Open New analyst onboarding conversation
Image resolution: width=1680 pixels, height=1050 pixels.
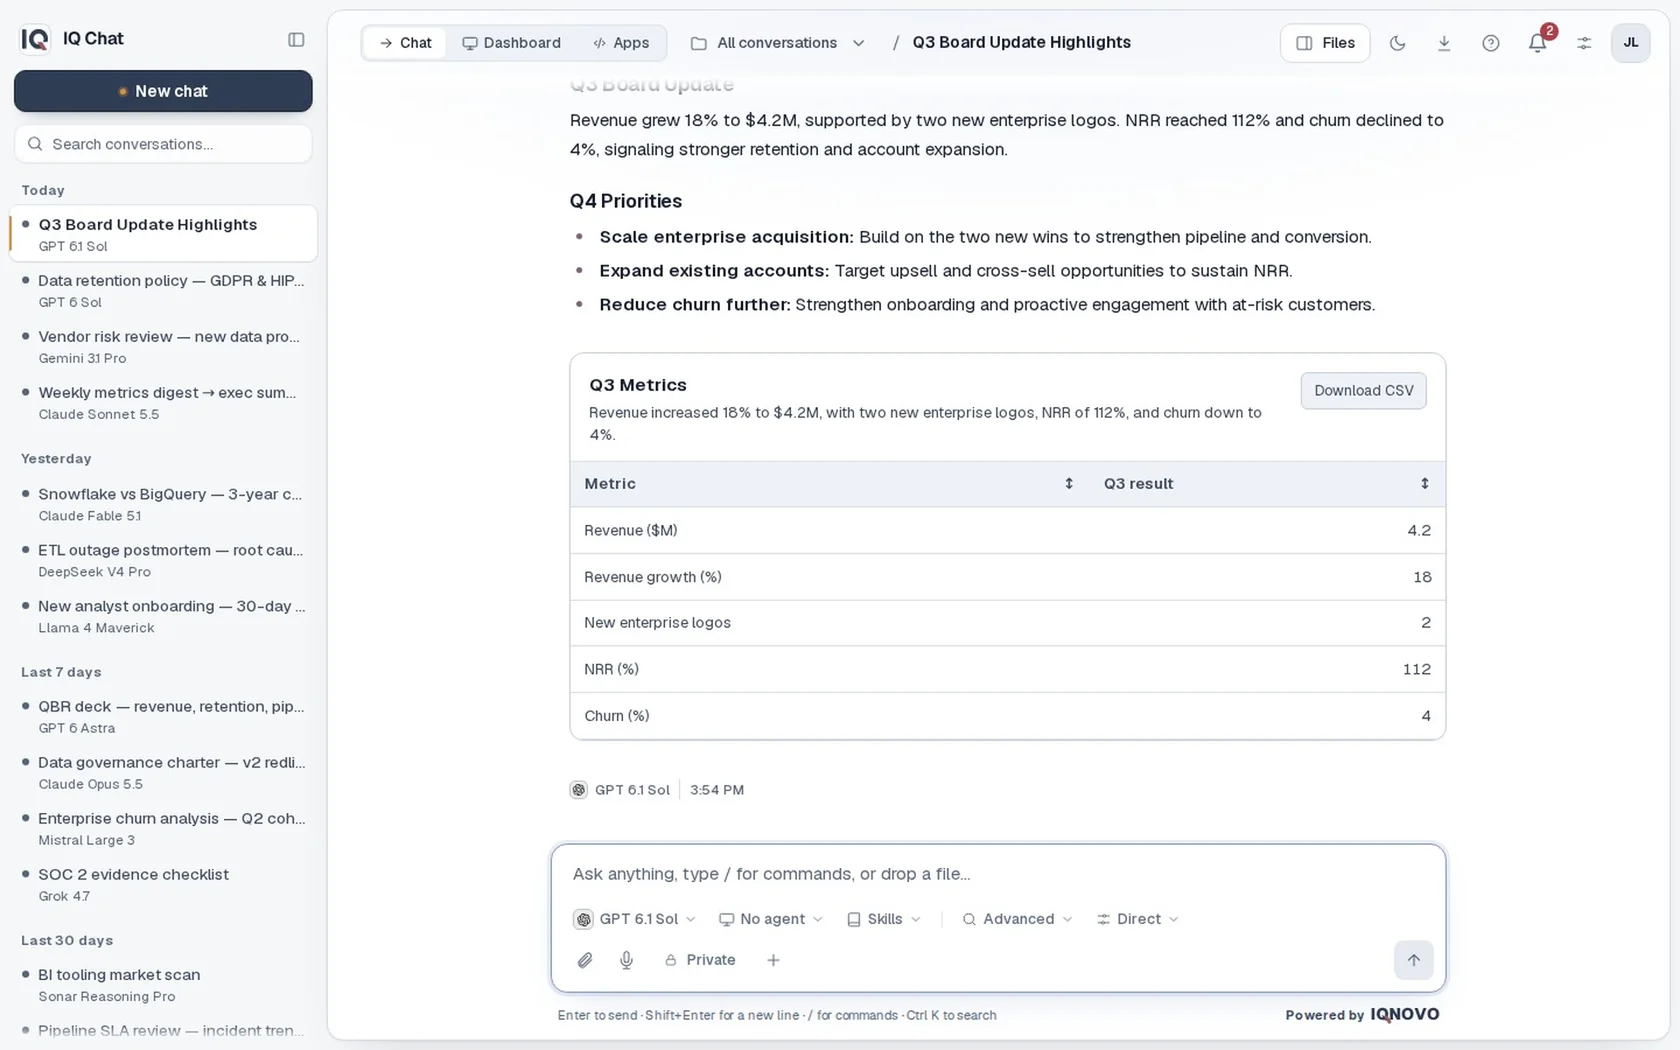[x=163, y=616]
